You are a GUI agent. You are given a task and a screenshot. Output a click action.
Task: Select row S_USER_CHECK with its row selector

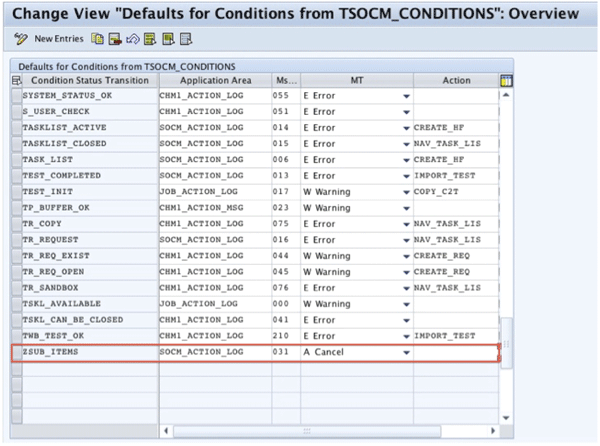pyautogui.click(x=16, y=112)
